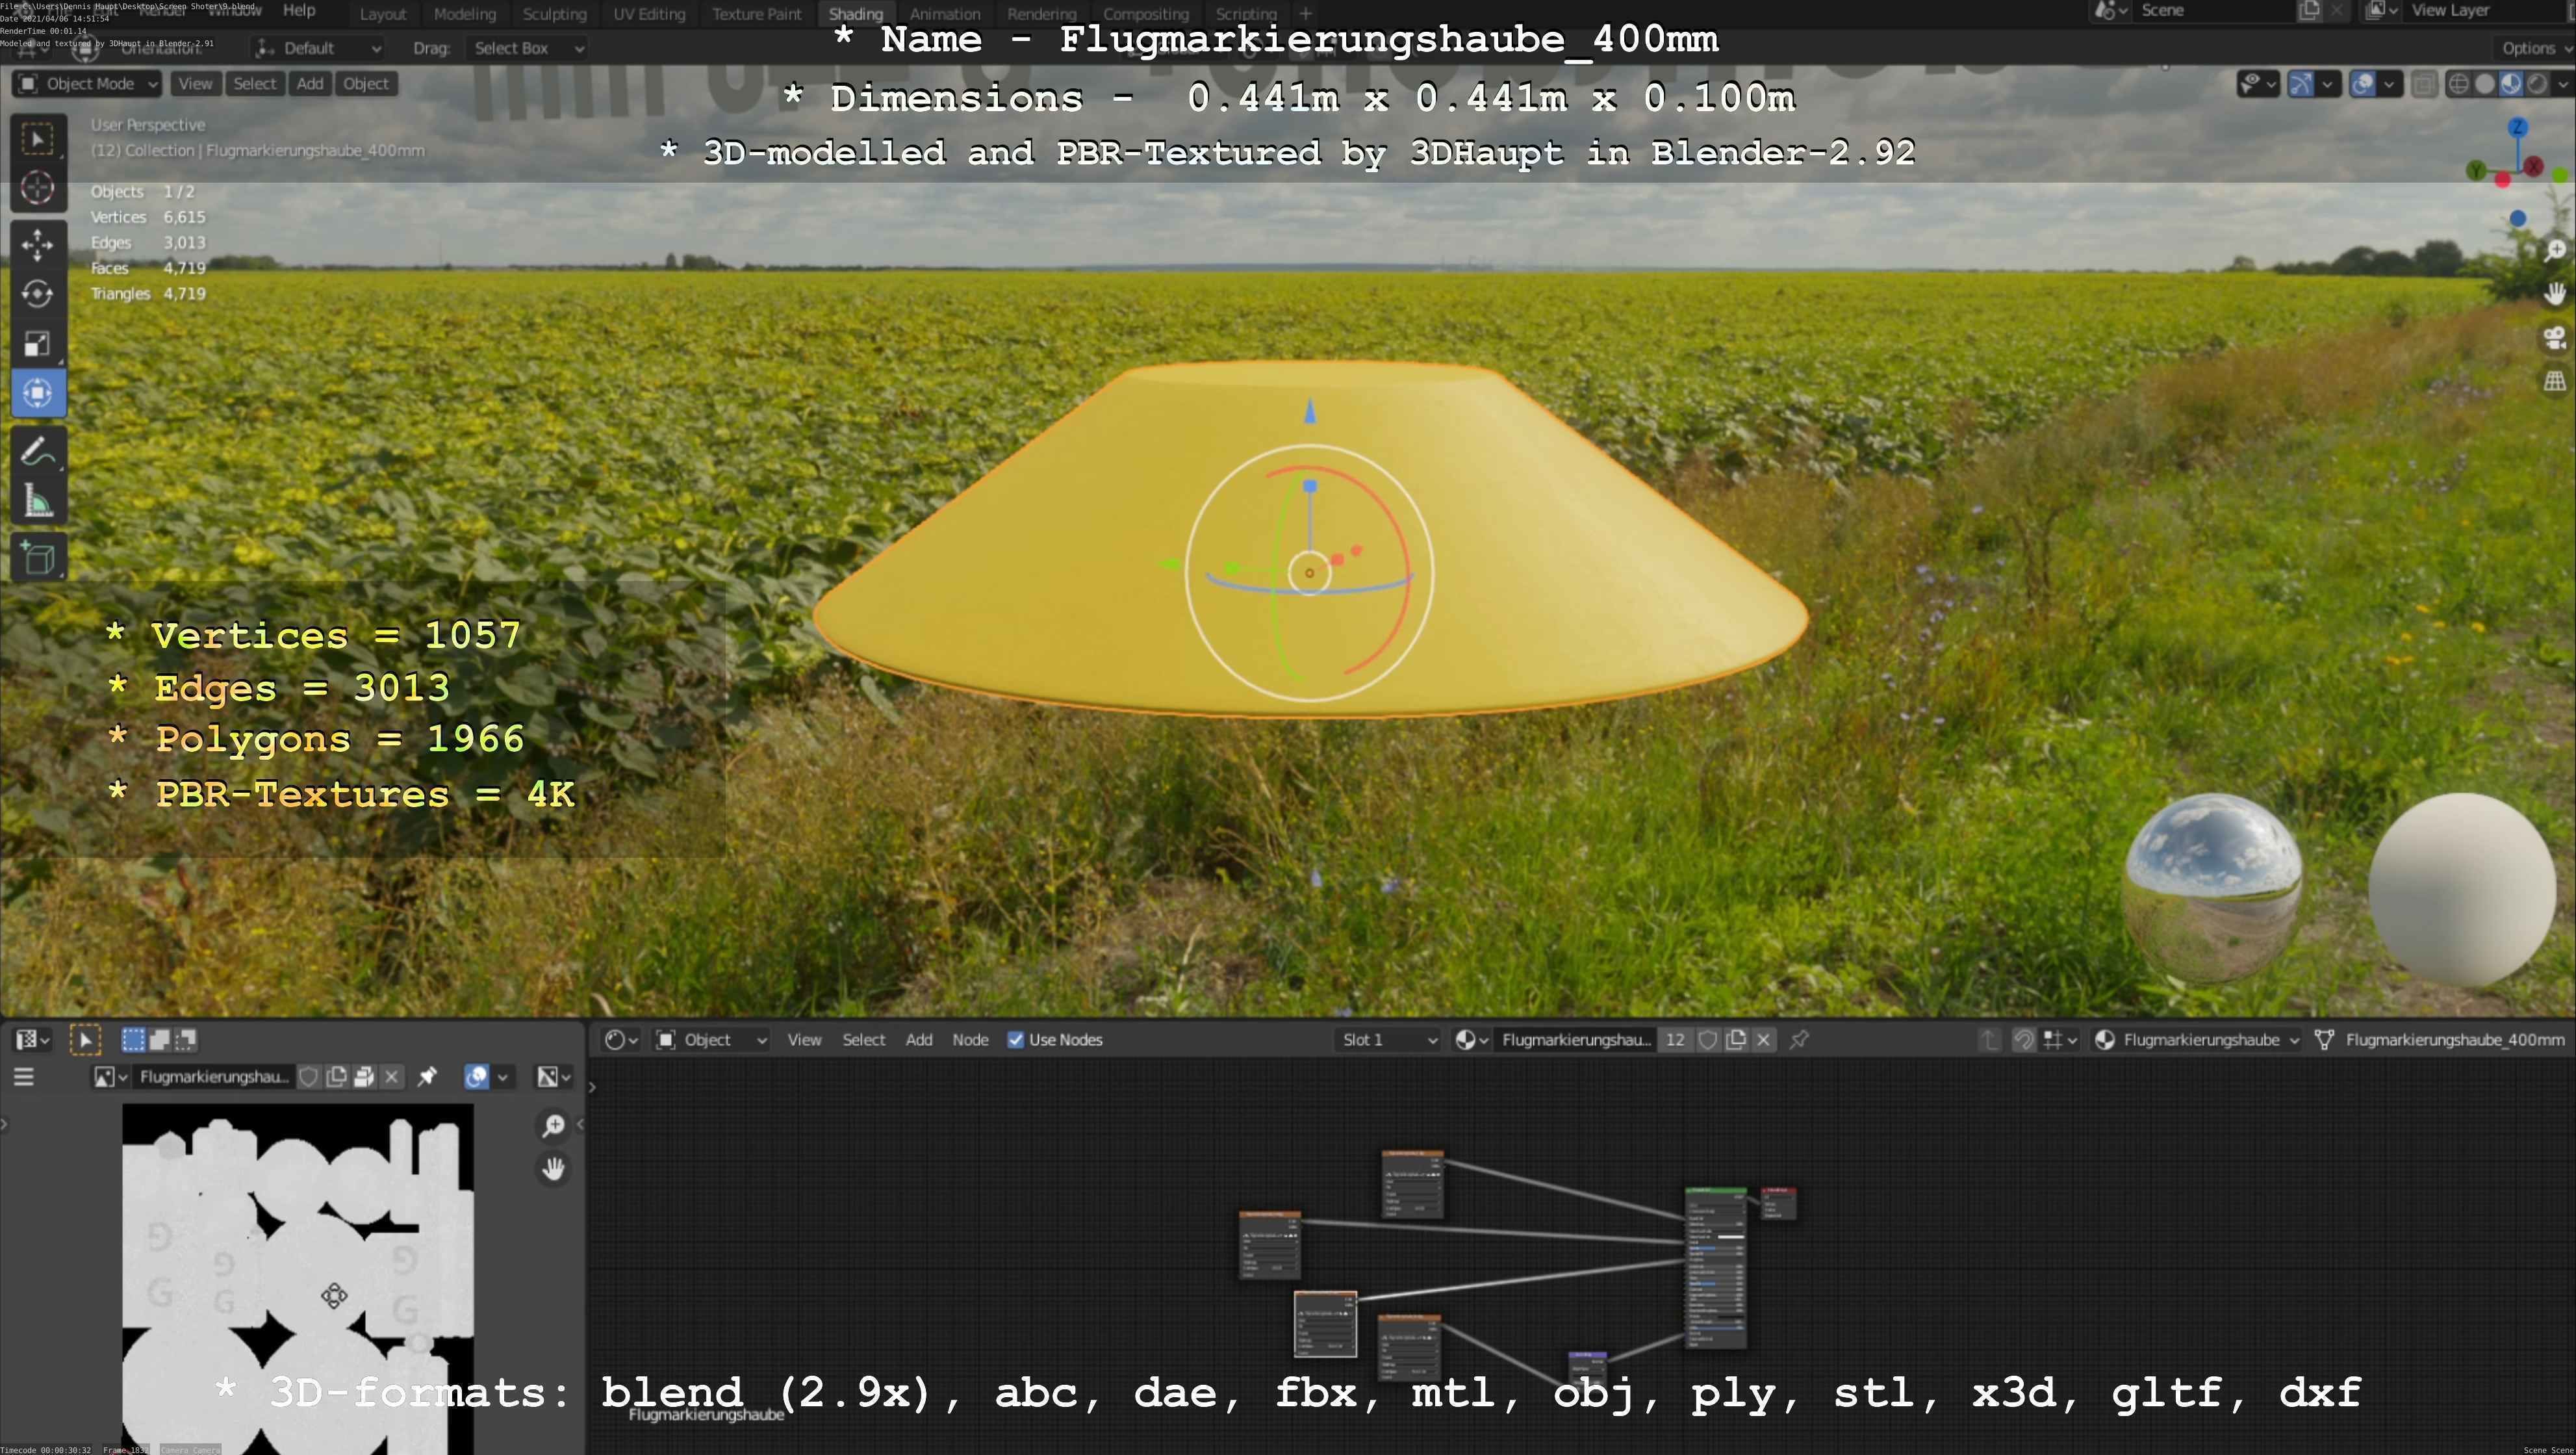Image resolution: width=2576 pixels, height=1455 pixels.
Task: Select the Select Box tool in viewport toolbar
Action: pyautogui.click(x=38, y=139)
